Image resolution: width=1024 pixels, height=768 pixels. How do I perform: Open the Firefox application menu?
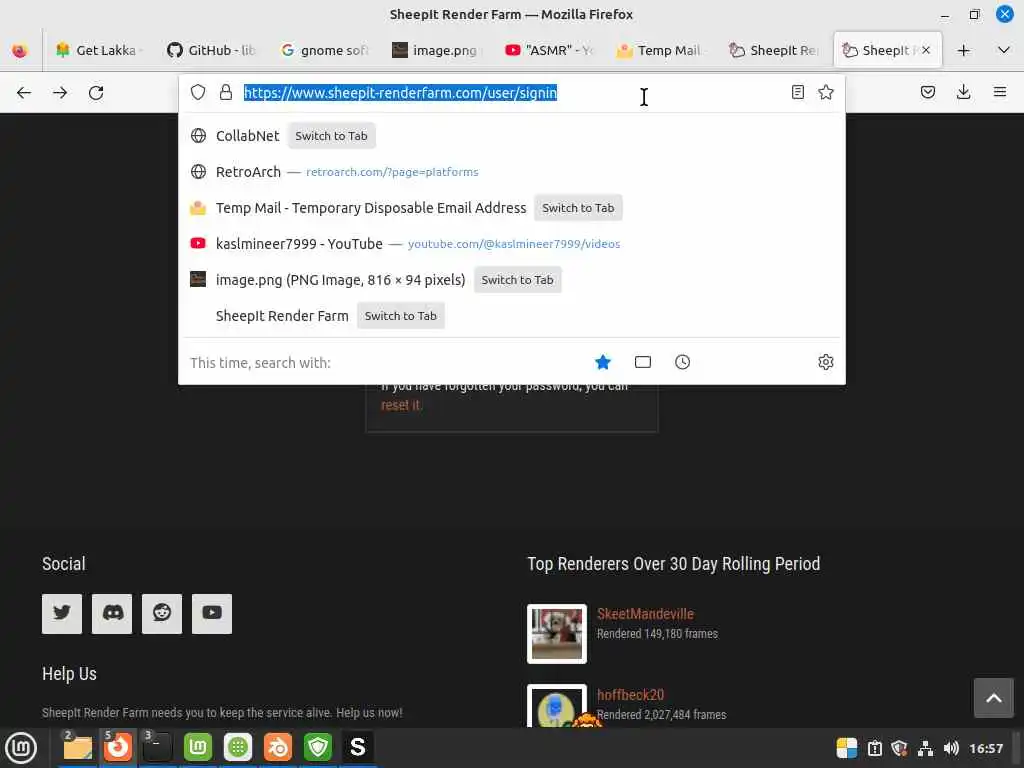click(999, 92)
